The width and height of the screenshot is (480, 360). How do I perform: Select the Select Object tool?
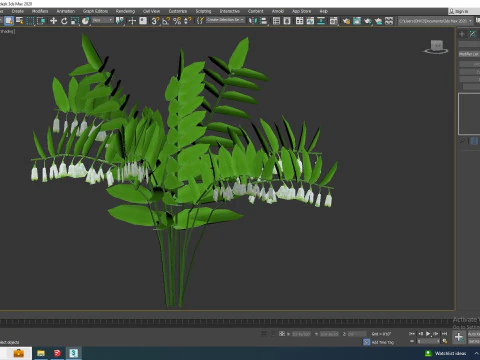9,21
